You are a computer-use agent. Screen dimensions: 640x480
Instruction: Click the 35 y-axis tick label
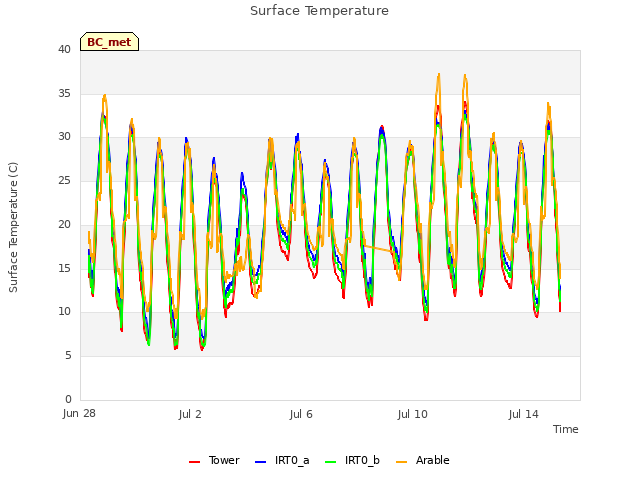[64, 93]
